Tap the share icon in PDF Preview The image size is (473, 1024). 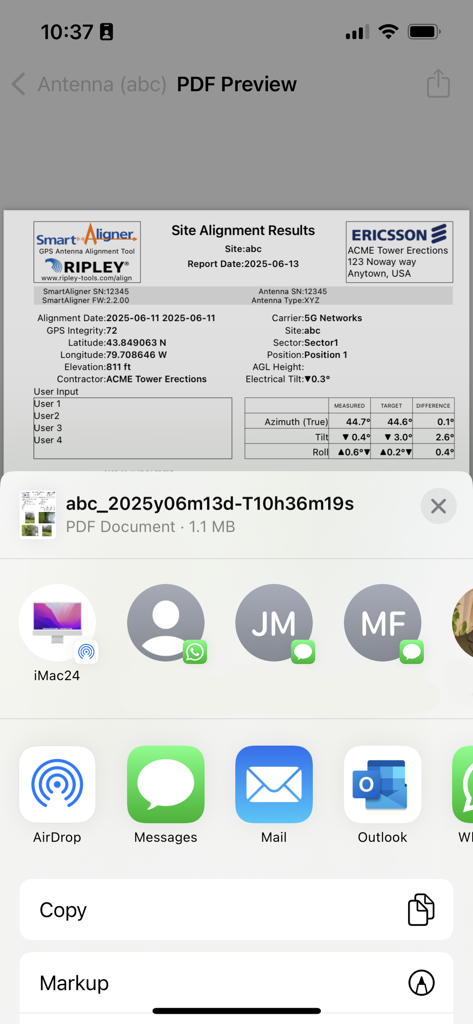tap(438, 84)
